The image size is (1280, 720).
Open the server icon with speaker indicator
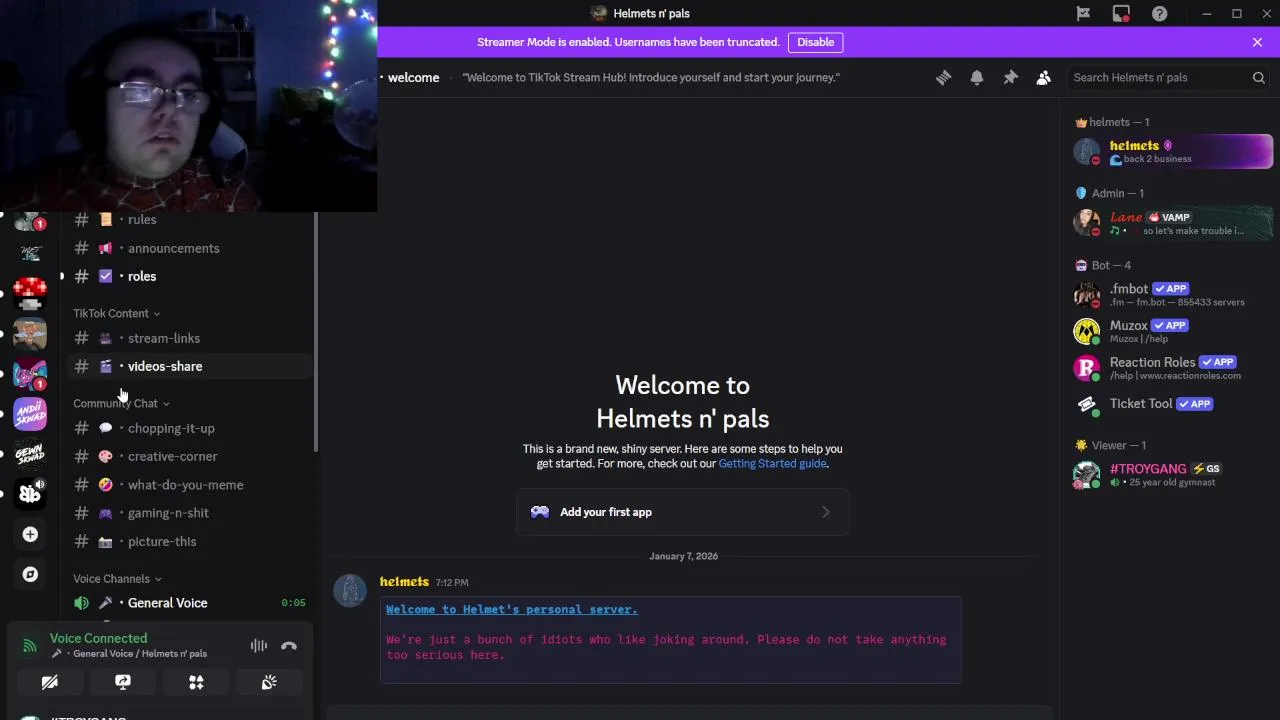coord(30,493)
